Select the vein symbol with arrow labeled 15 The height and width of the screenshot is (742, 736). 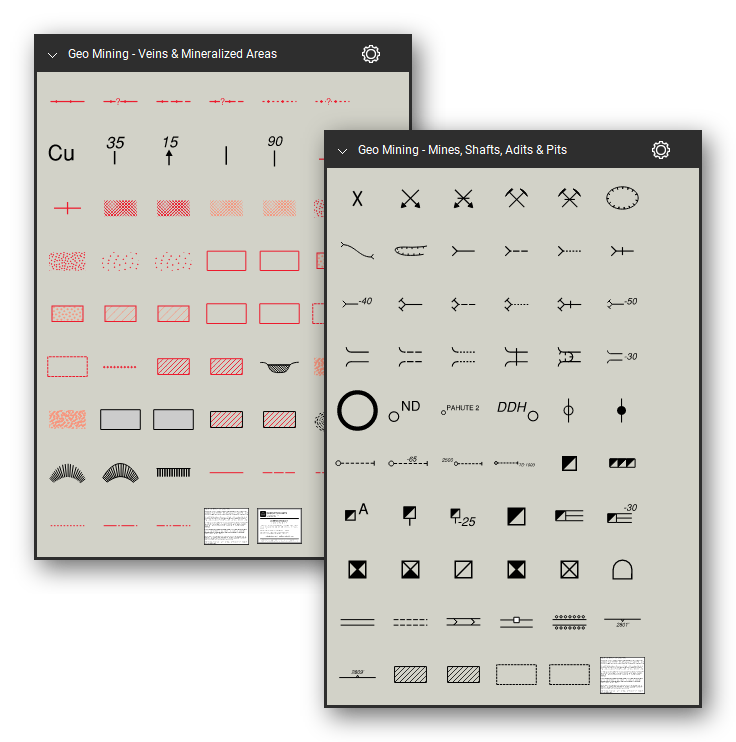[169, 150]
